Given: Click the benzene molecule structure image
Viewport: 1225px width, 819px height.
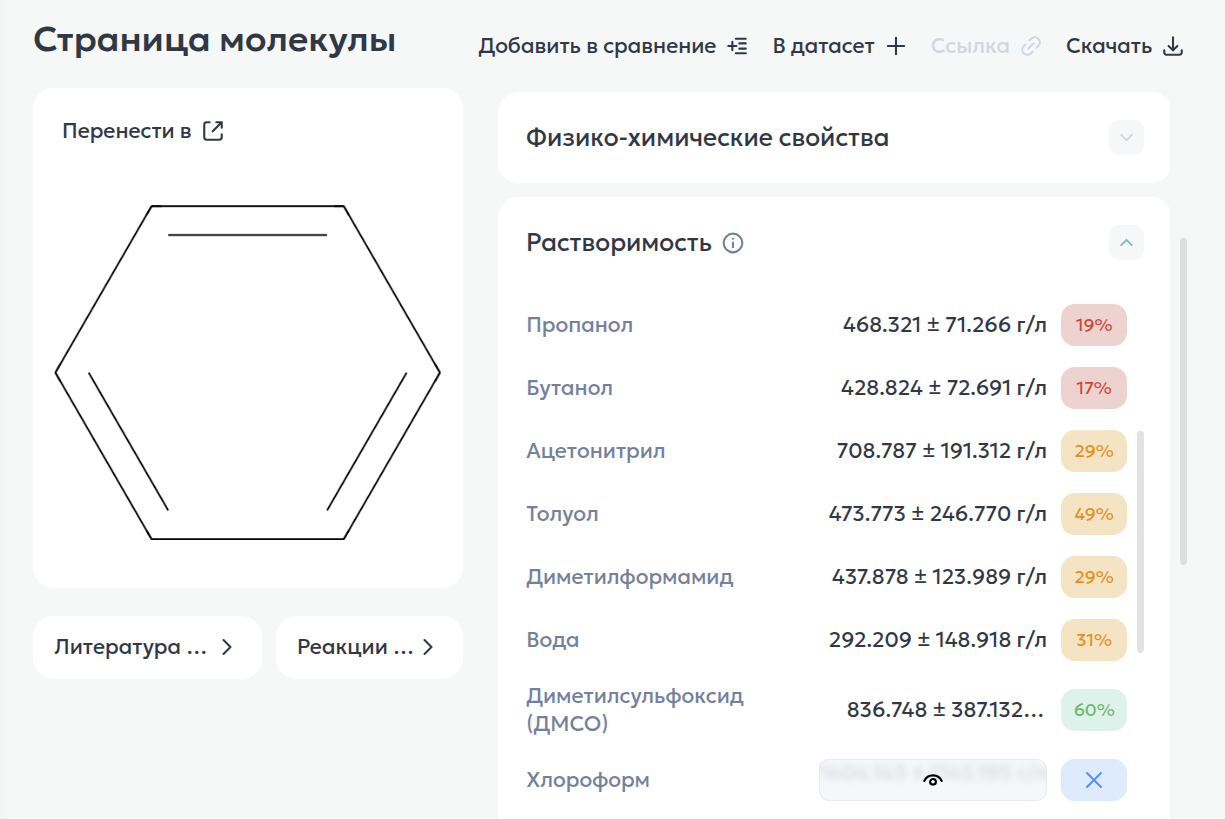Looking at the screenshot, I should coord(248,372).
